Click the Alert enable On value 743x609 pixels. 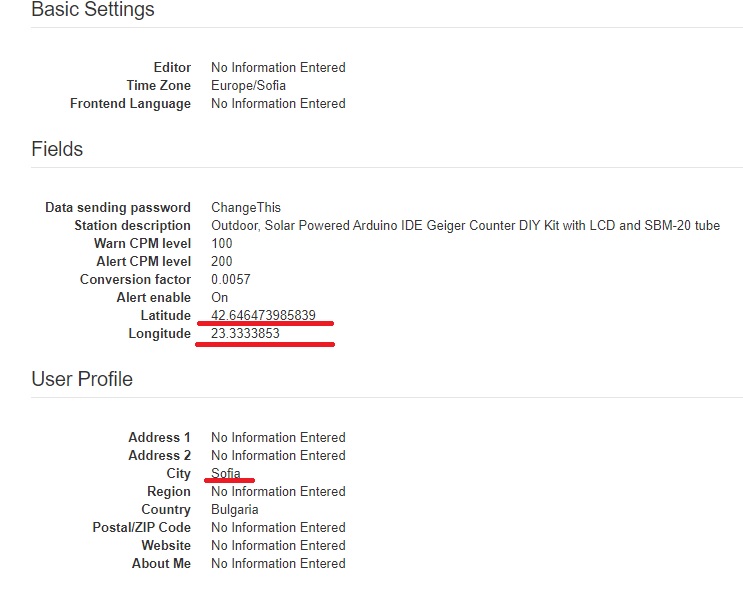point(220,297)
